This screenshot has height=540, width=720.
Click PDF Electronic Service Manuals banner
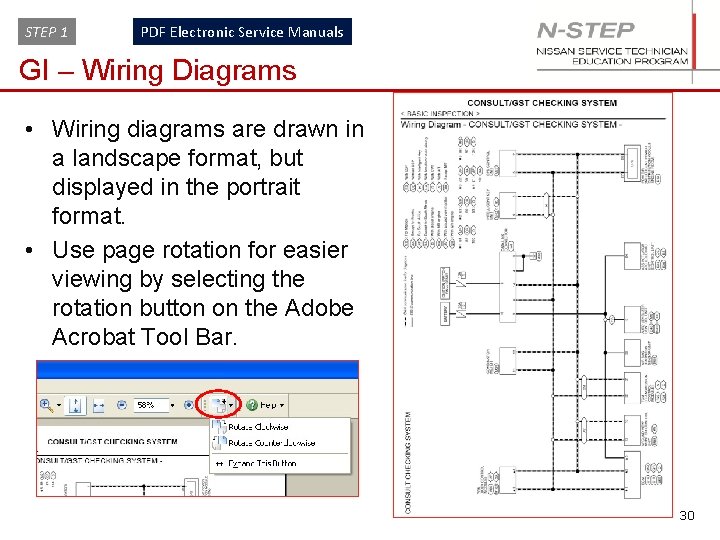[242, 32]
